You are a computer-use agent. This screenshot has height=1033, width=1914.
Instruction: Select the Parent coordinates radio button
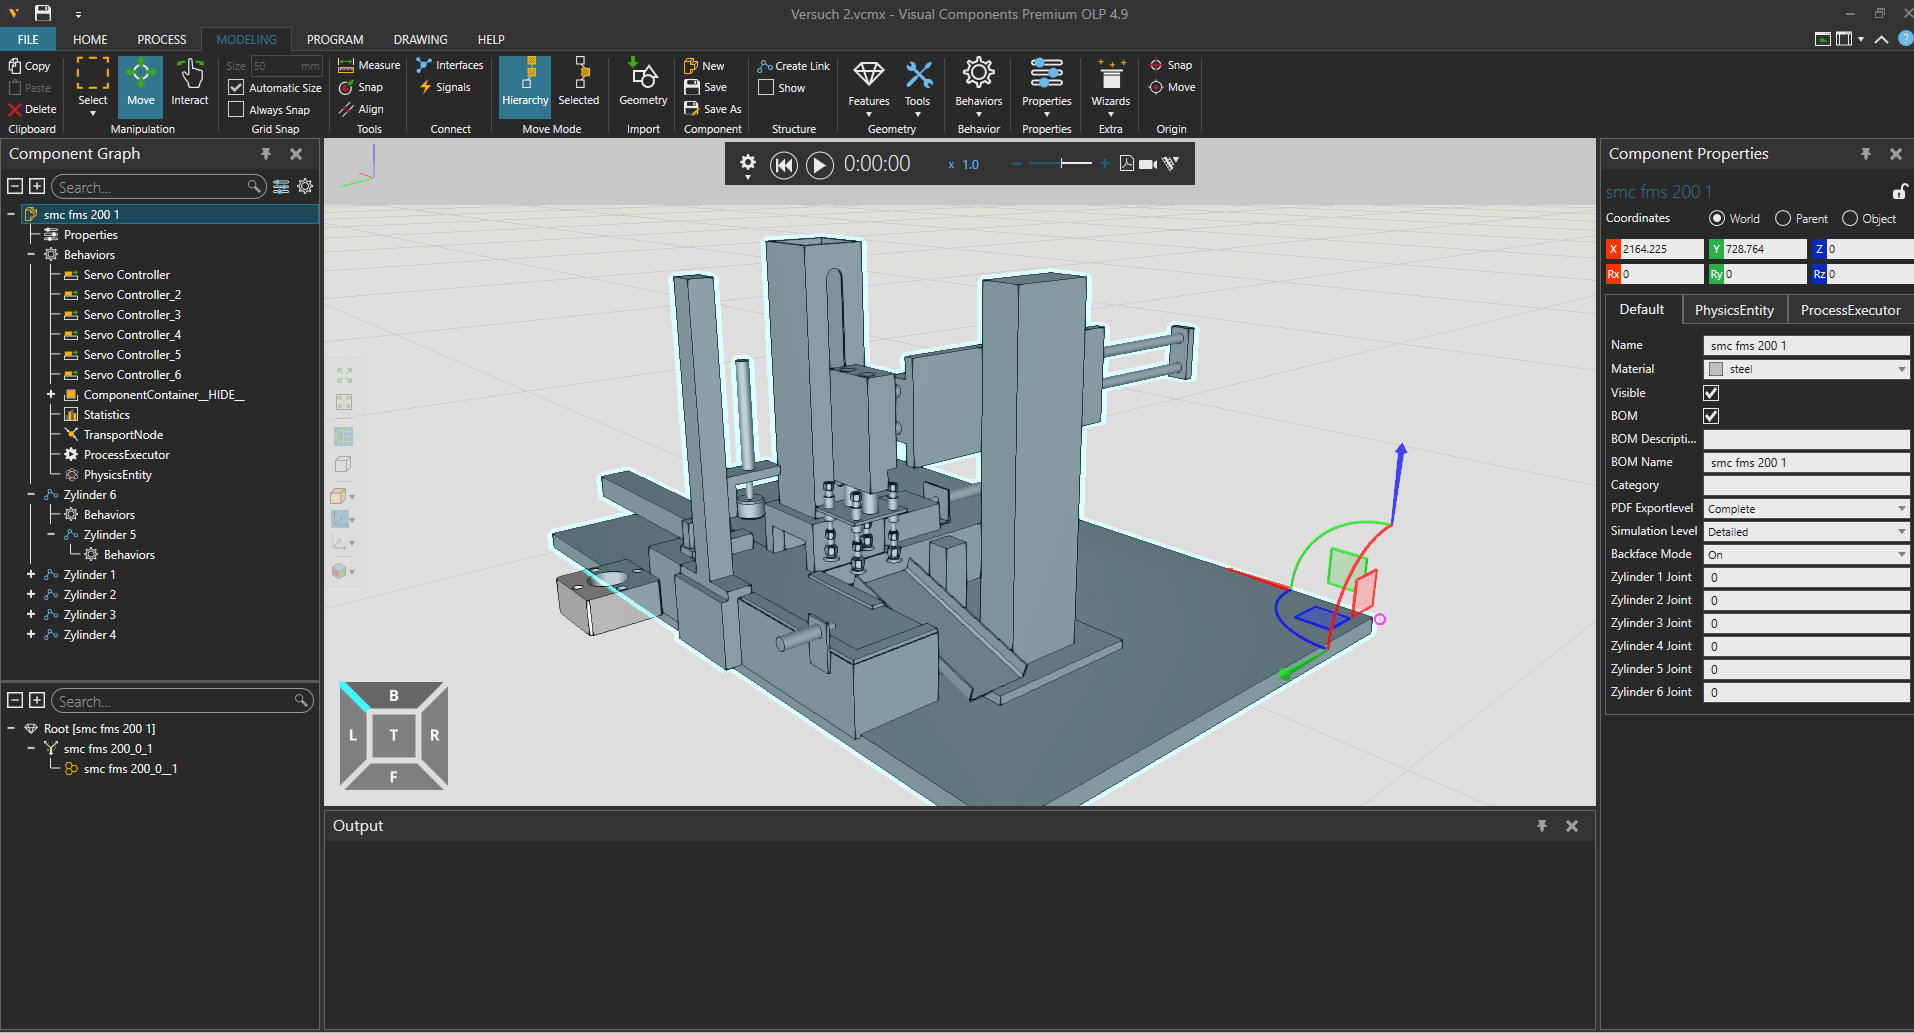click(1783, 219)
